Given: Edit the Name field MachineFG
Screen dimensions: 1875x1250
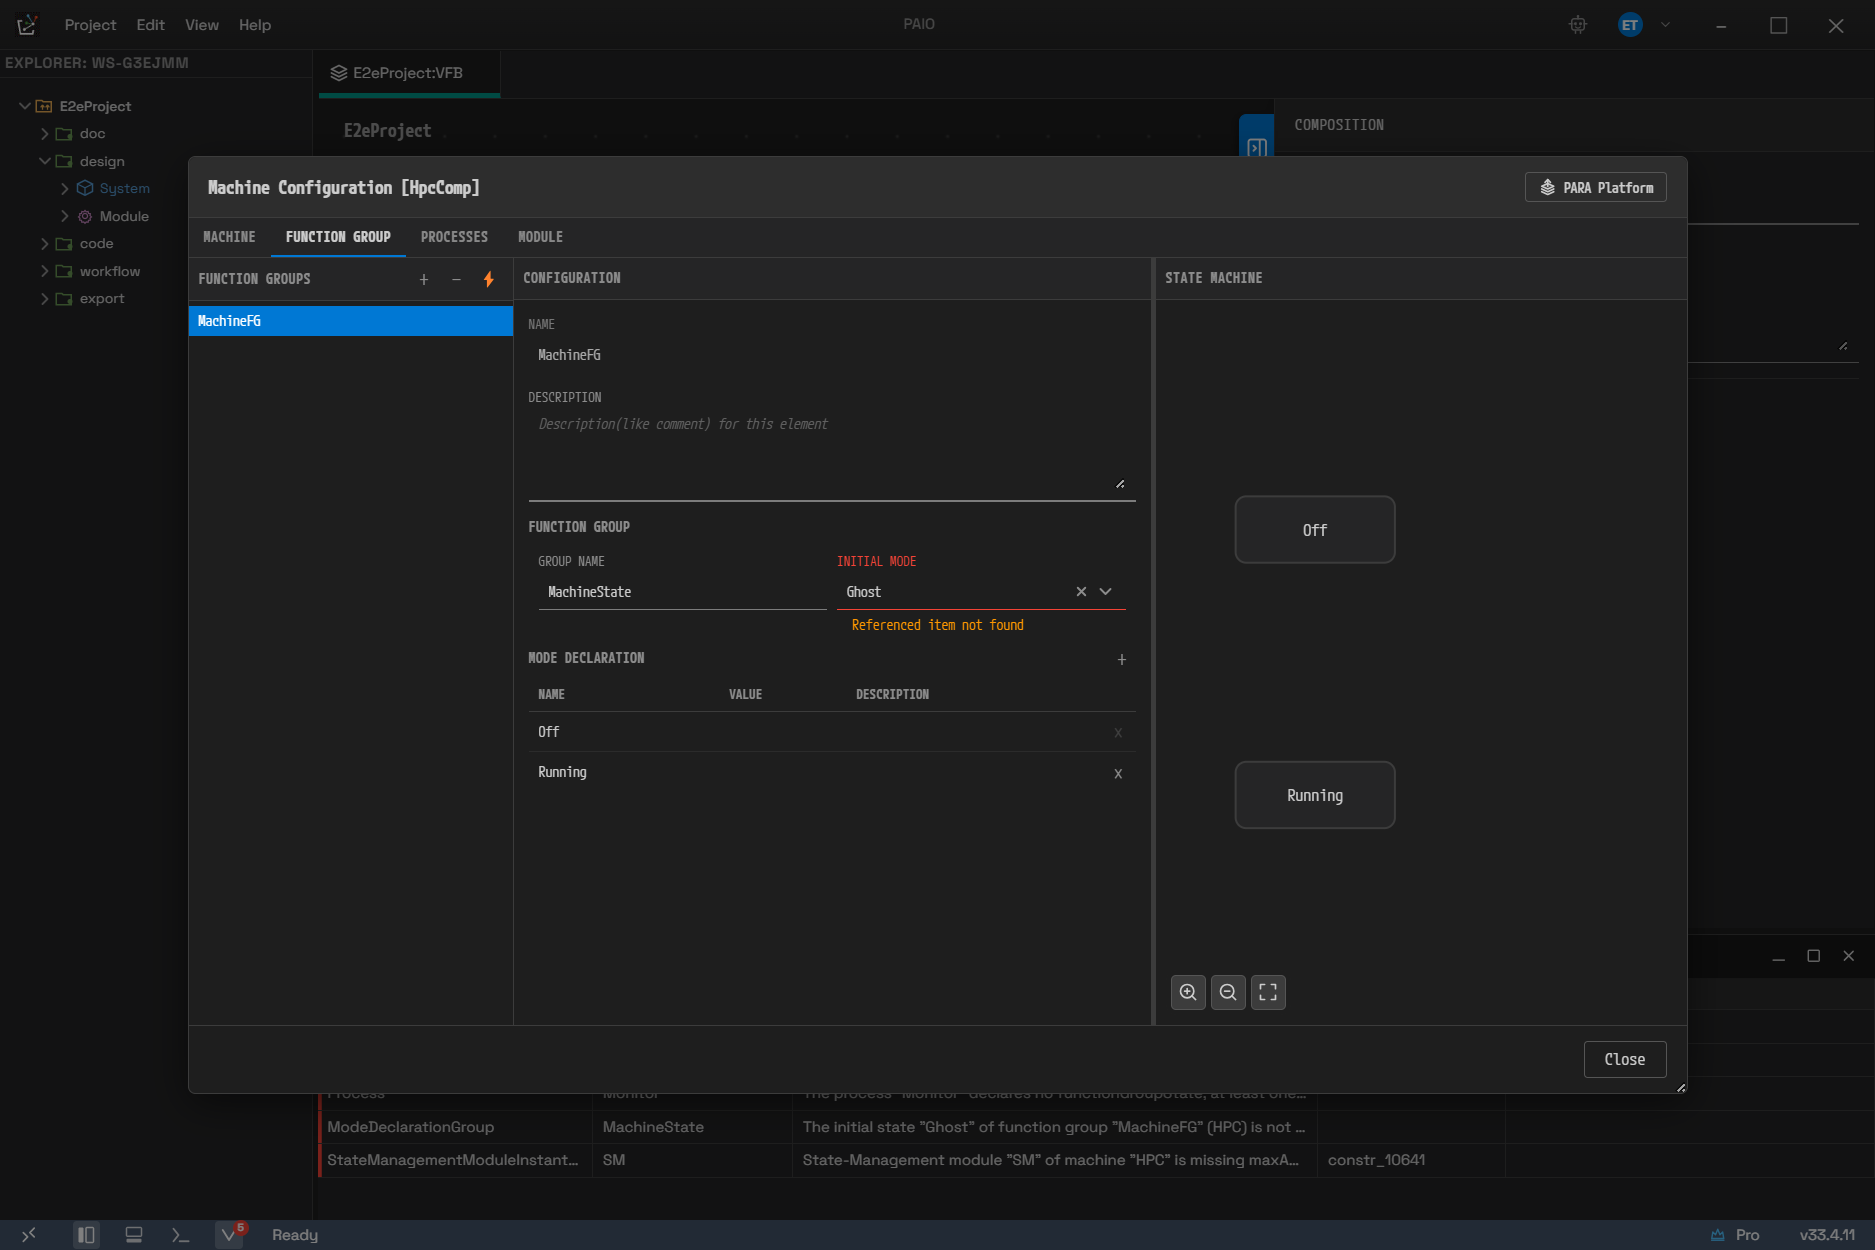Looking at the screenshot, I should (x=831, y=355).
